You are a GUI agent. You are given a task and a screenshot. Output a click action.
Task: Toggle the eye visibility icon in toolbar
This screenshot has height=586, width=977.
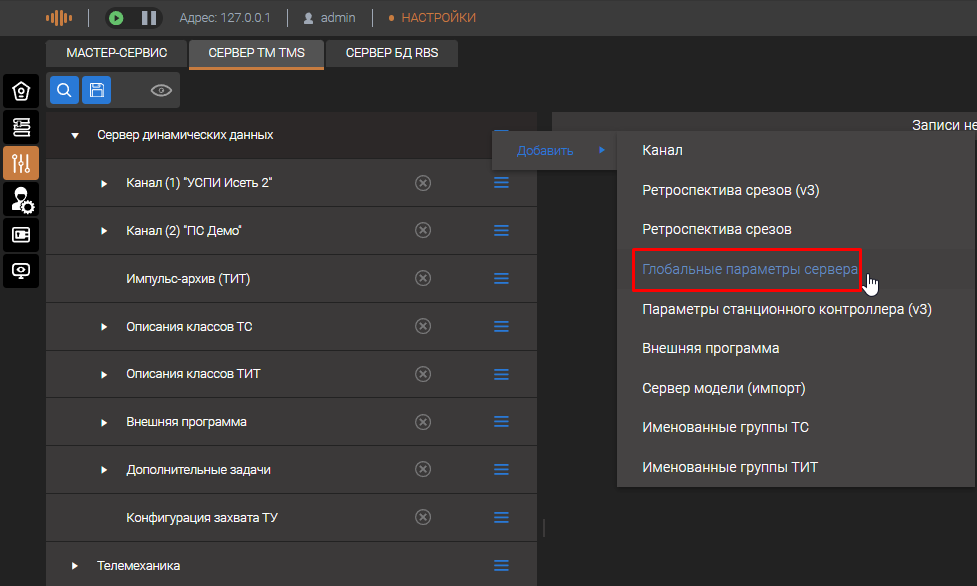161,91
